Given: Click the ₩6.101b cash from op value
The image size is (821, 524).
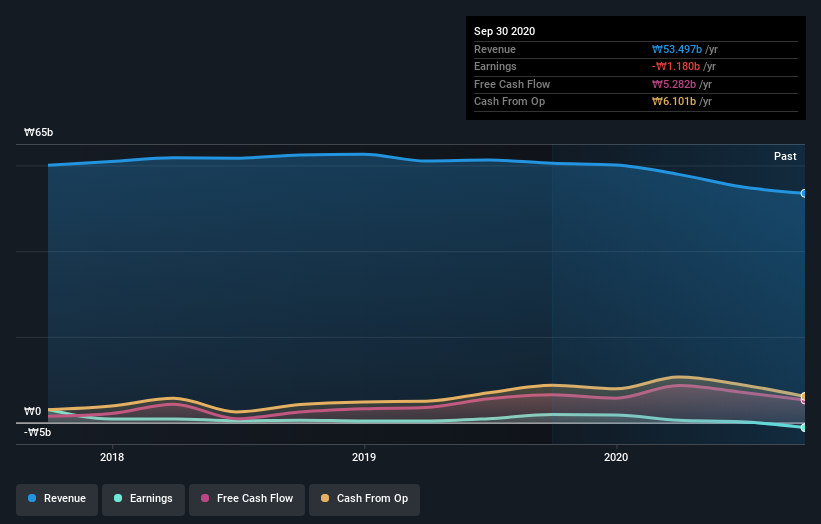Looking at the screenshot, I should click(x=673, y=102).
